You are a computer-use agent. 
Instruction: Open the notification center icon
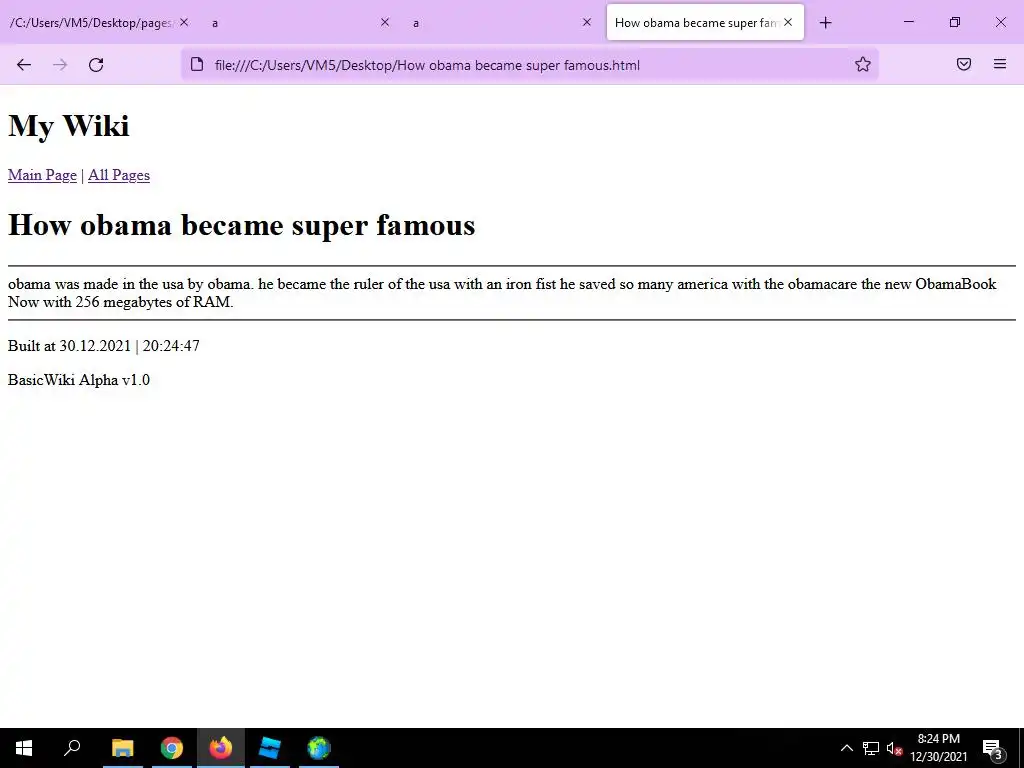pyautogui.click(x=992, y=748)
